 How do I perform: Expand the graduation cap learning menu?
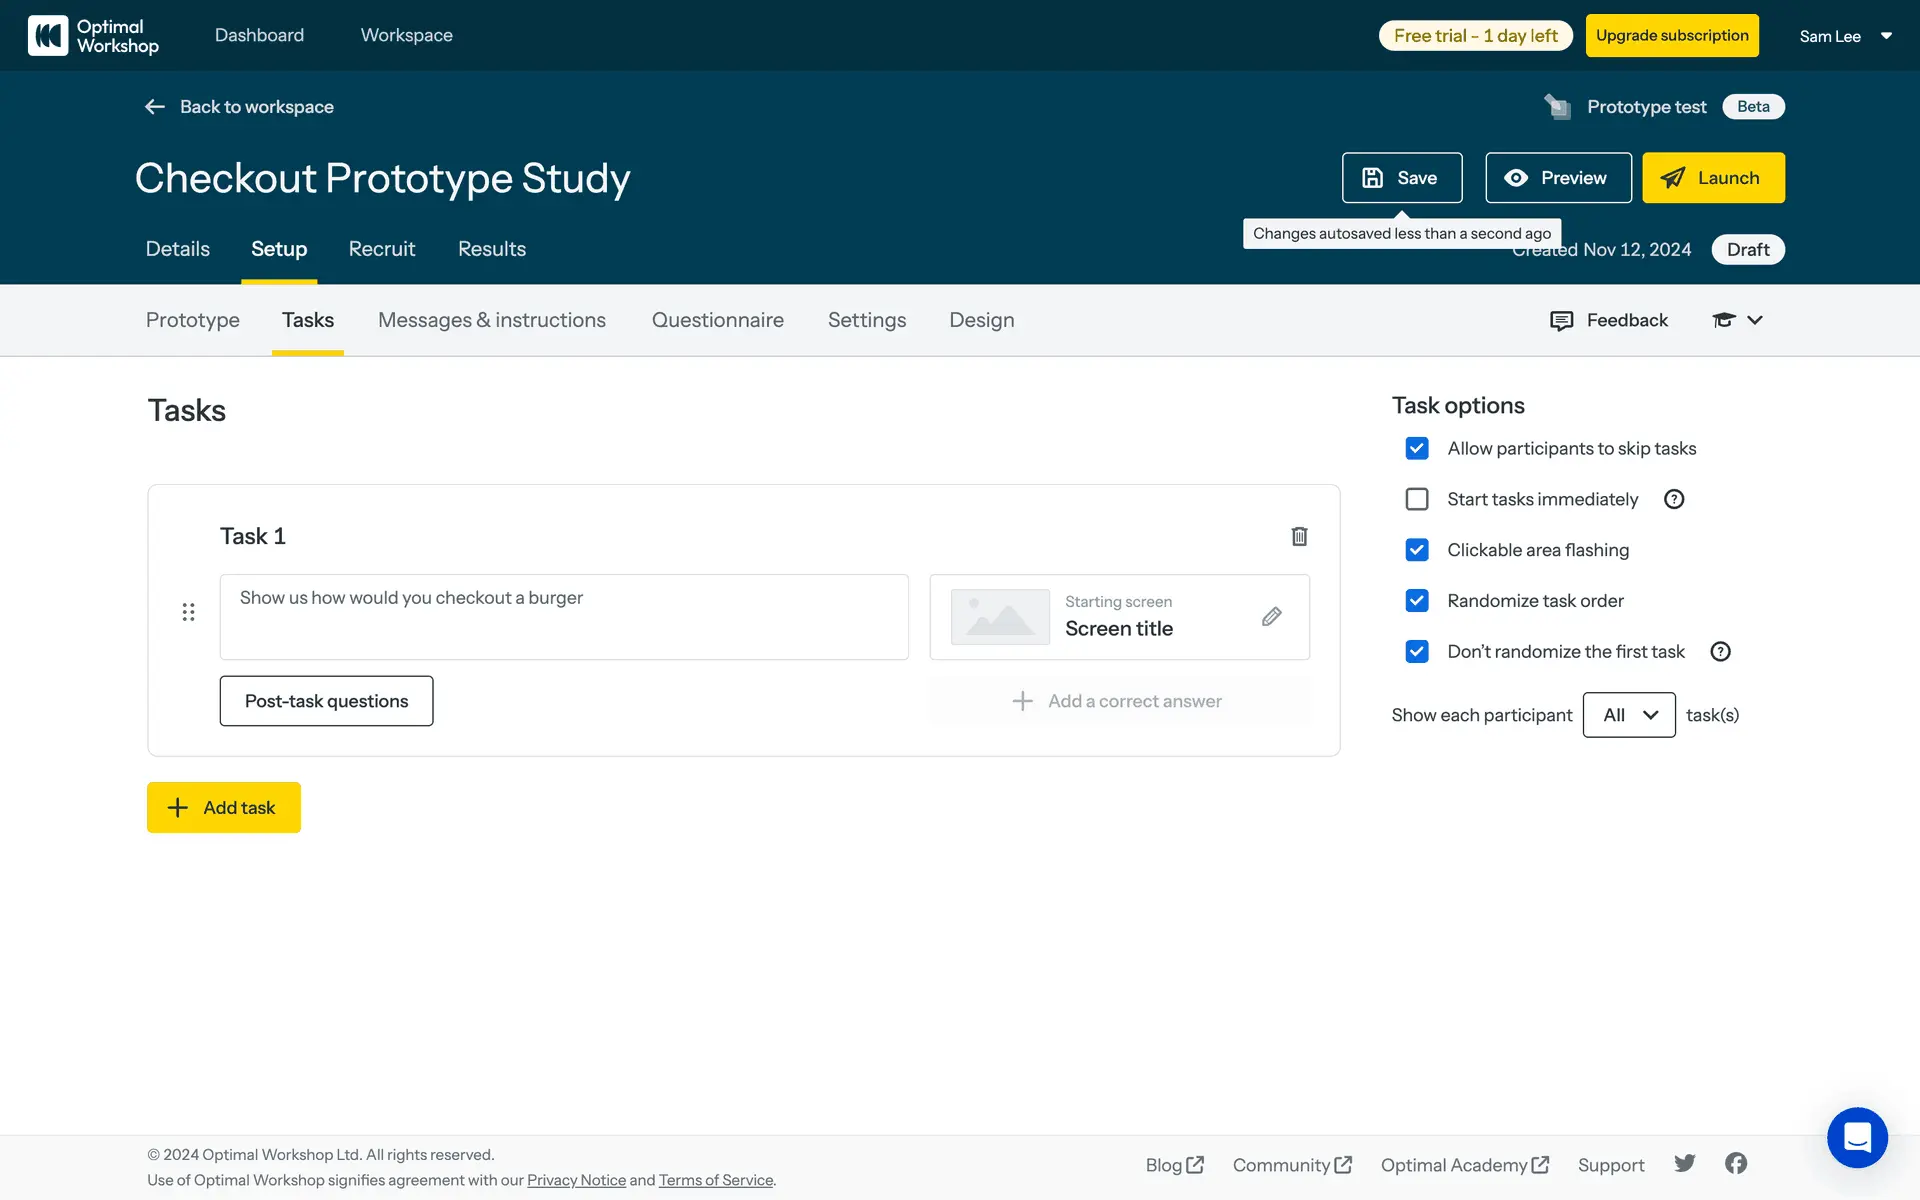point(1737,320)
